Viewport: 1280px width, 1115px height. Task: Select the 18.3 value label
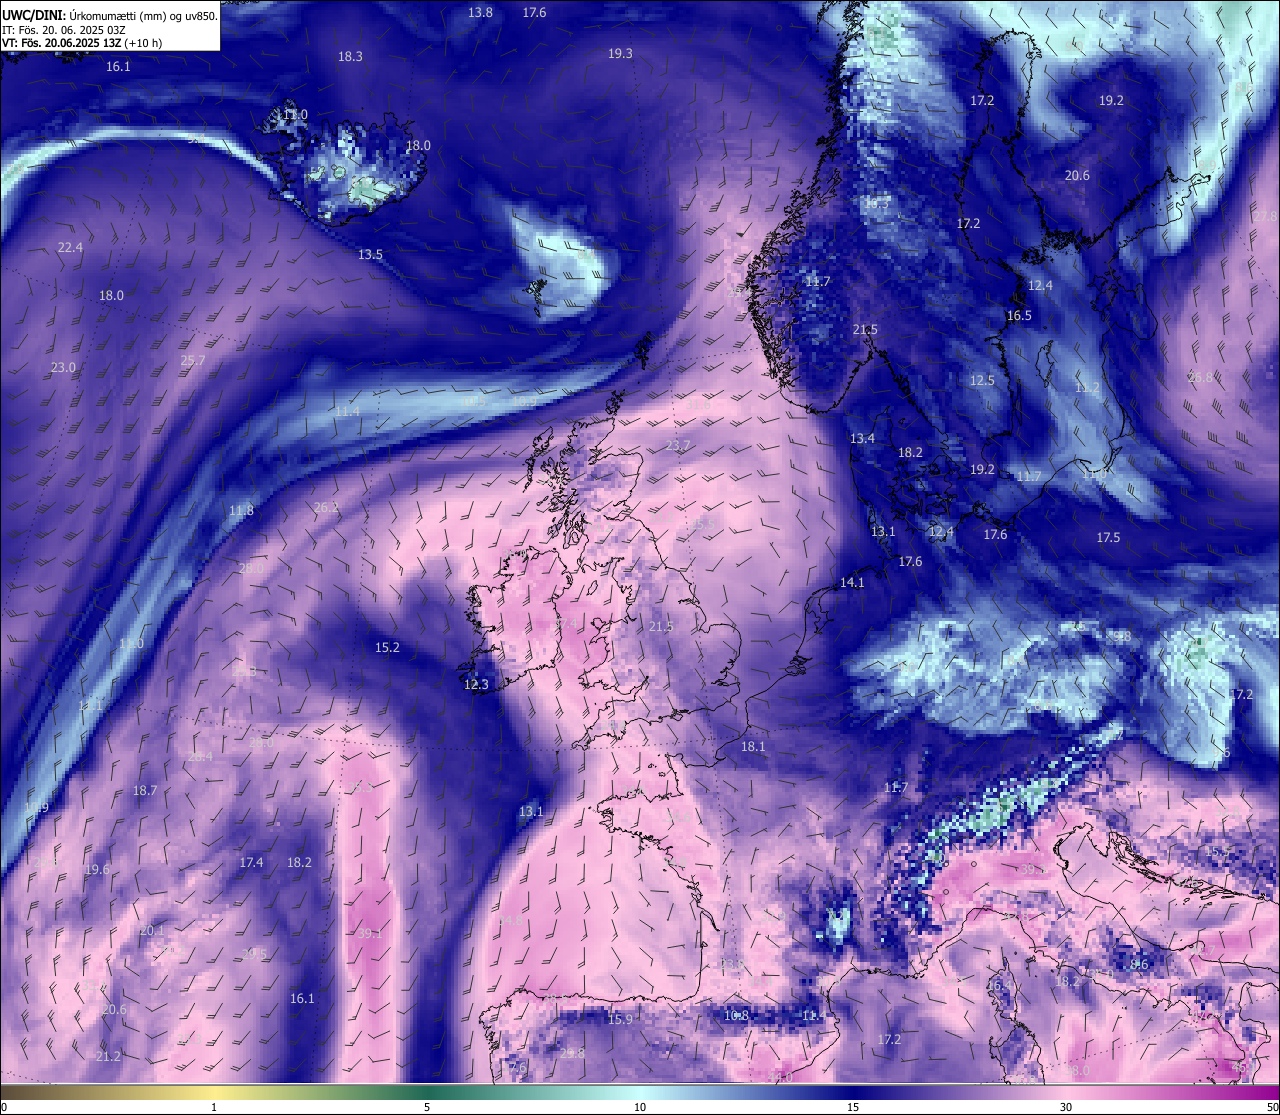tap(350, 56)
